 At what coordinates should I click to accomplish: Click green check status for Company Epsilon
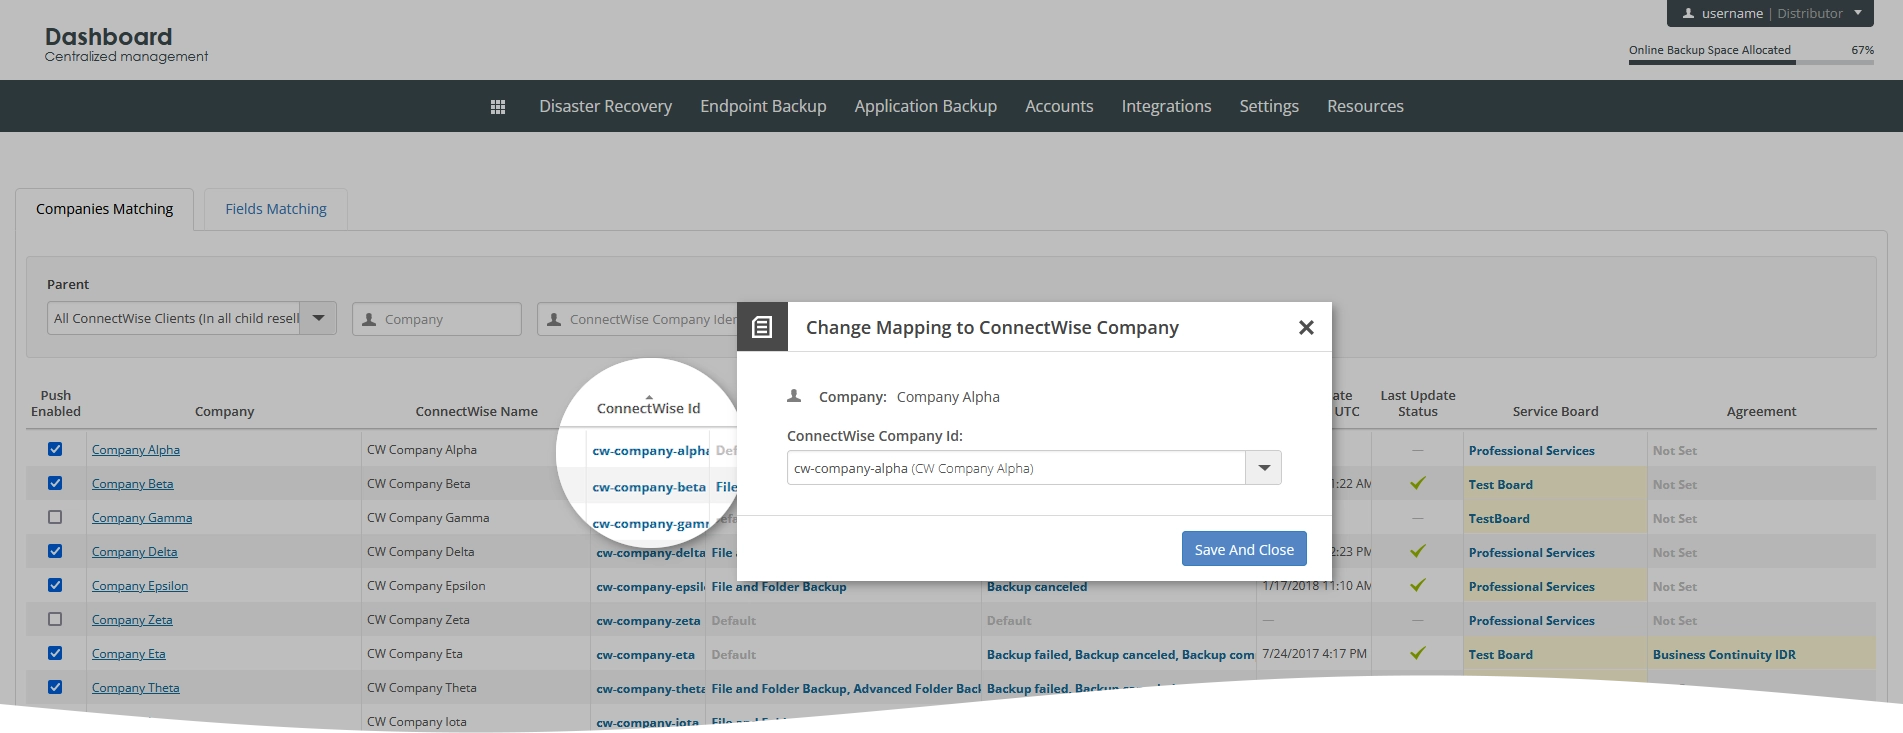pyautogui.click(x=1417, y=585)
